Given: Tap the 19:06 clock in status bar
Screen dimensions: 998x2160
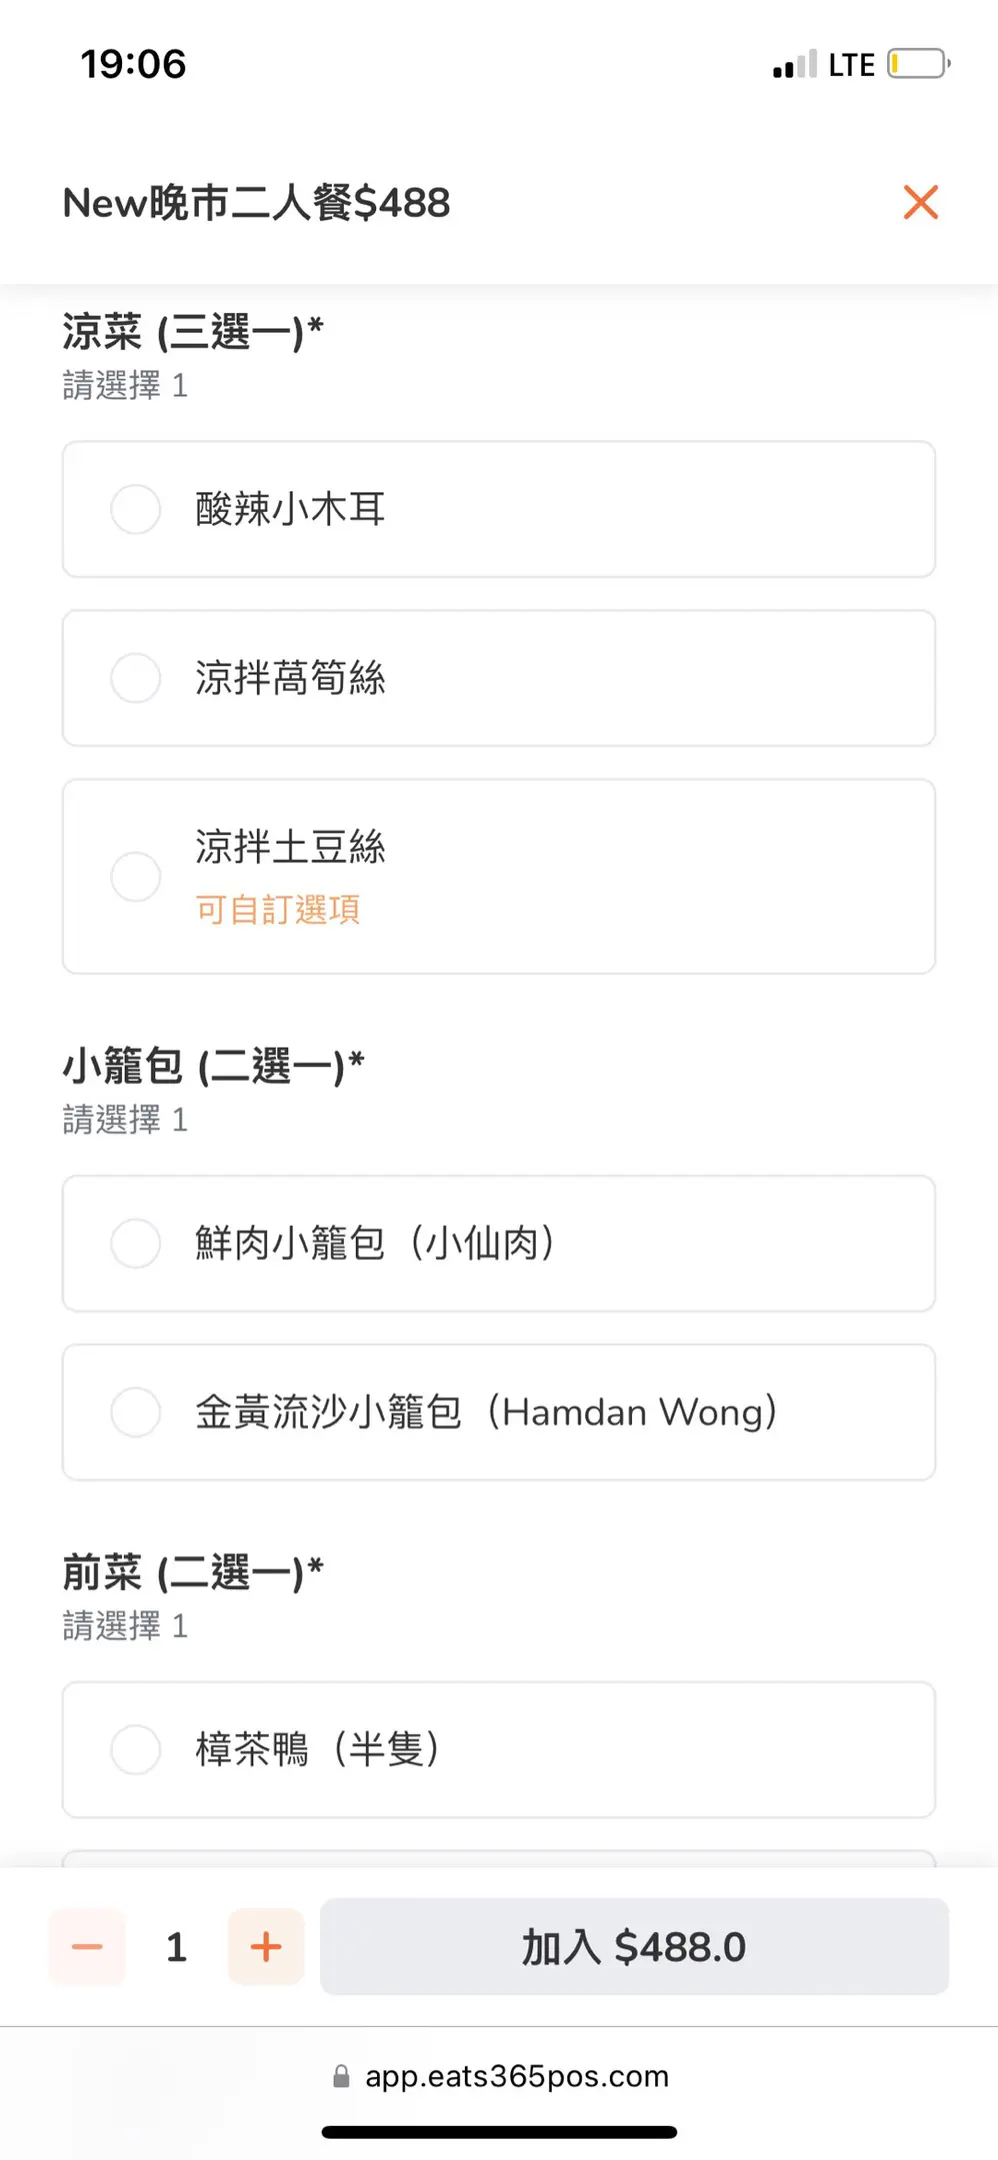Looking at the screenshot, I should [133, 64].
